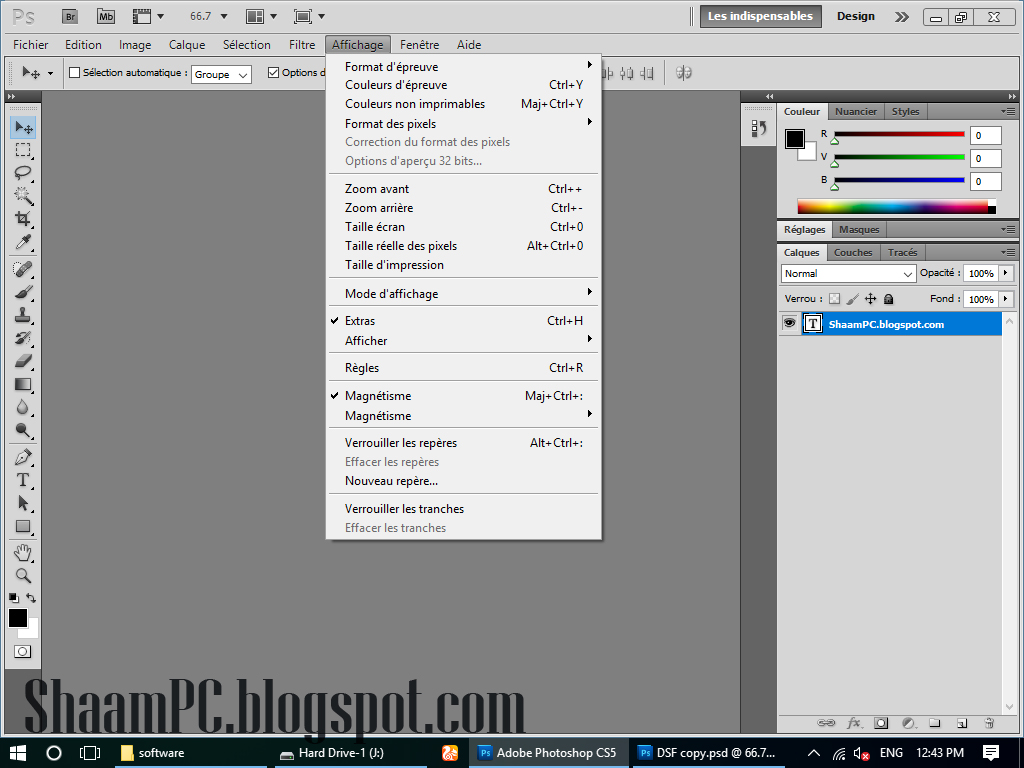Expand the Opacité value arrow
1024x768 pixels.
pos(1005,273)
